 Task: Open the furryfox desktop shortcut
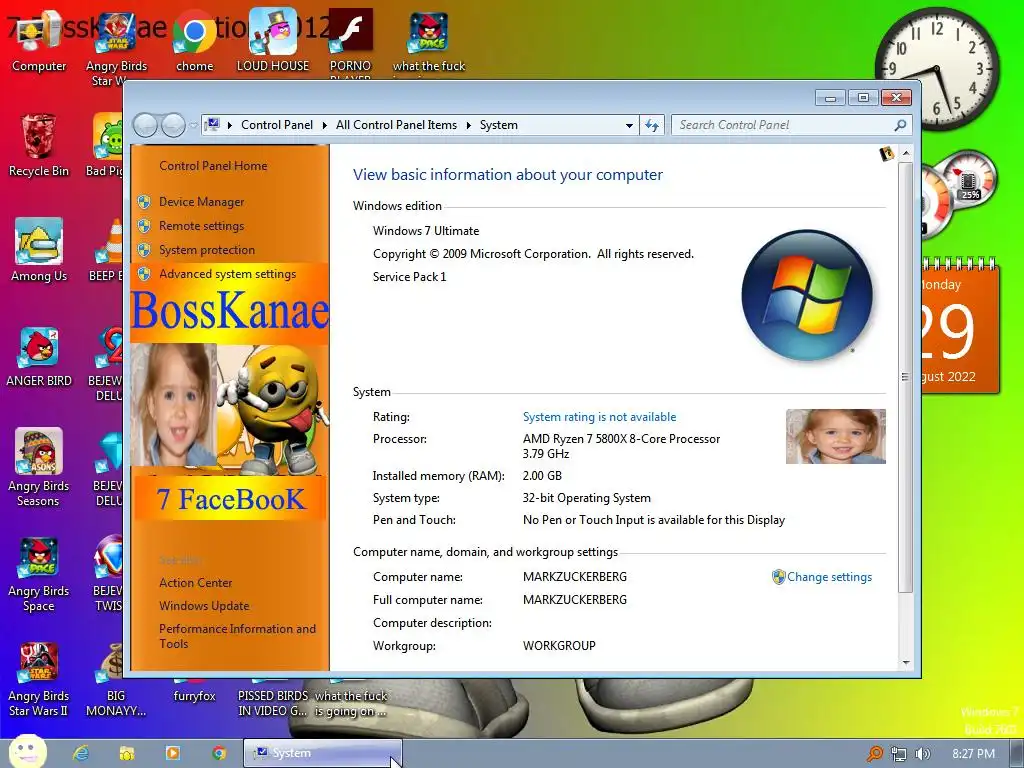coord(194,696)
